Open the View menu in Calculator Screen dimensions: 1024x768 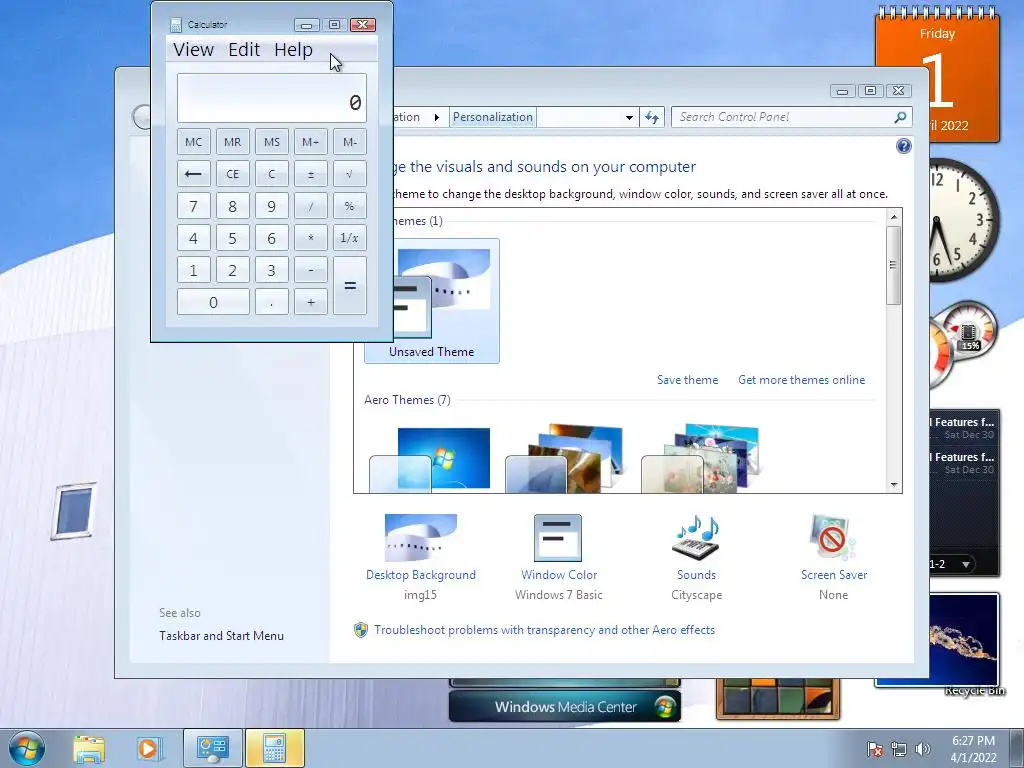[193, 50]
